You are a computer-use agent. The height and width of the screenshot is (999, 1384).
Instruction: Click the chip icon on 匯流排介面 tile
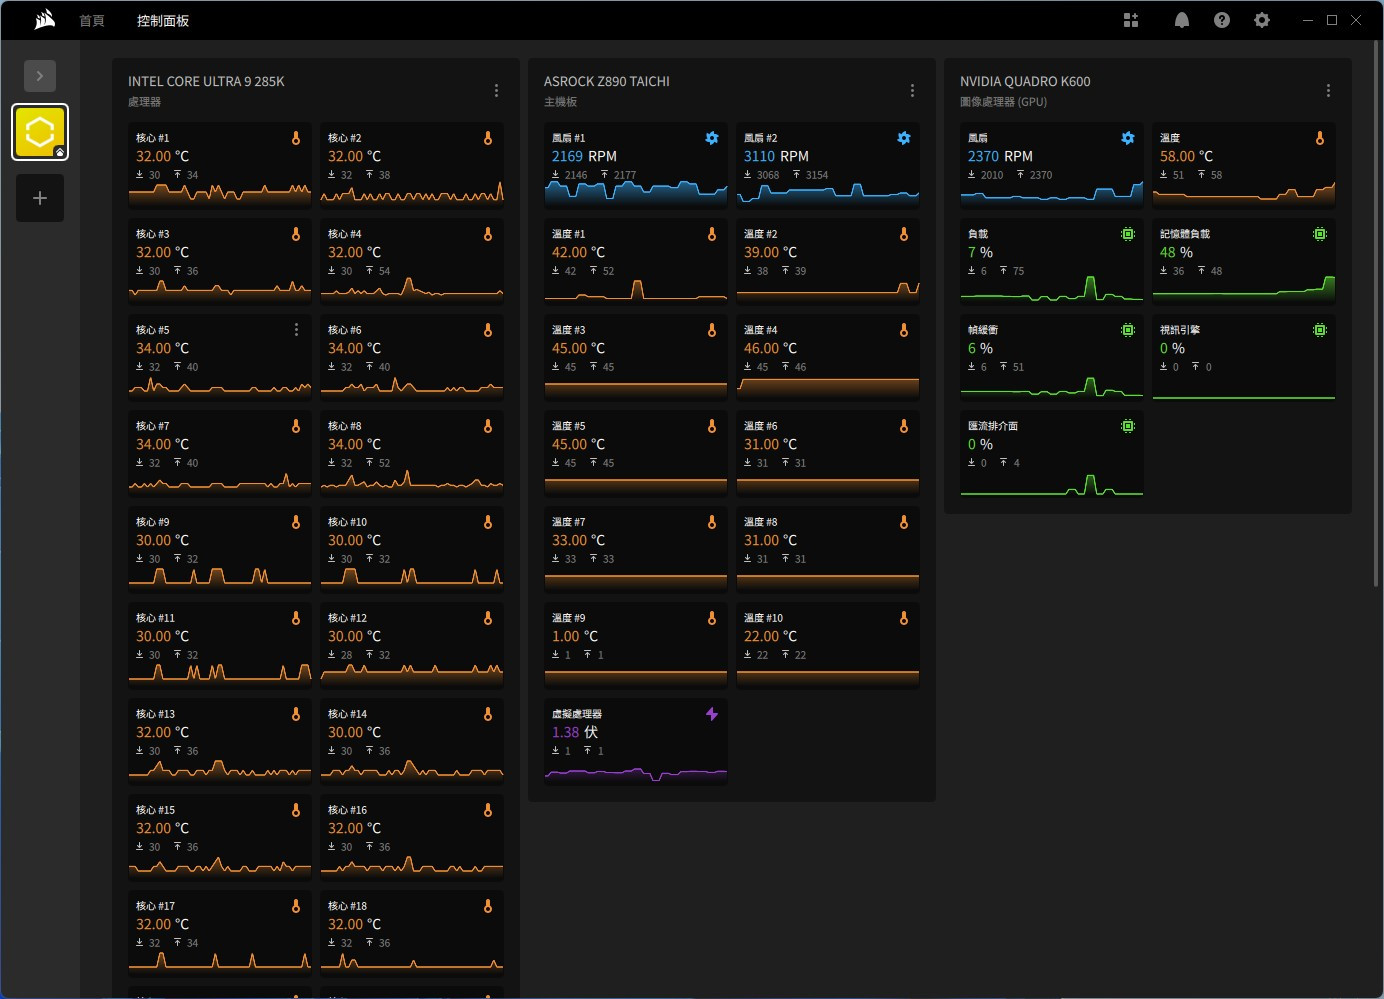coord(1128,426)
